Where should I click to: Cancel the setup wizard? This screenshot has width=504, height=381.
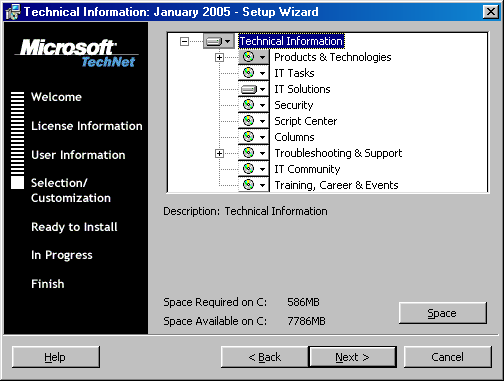click(447, 357)
